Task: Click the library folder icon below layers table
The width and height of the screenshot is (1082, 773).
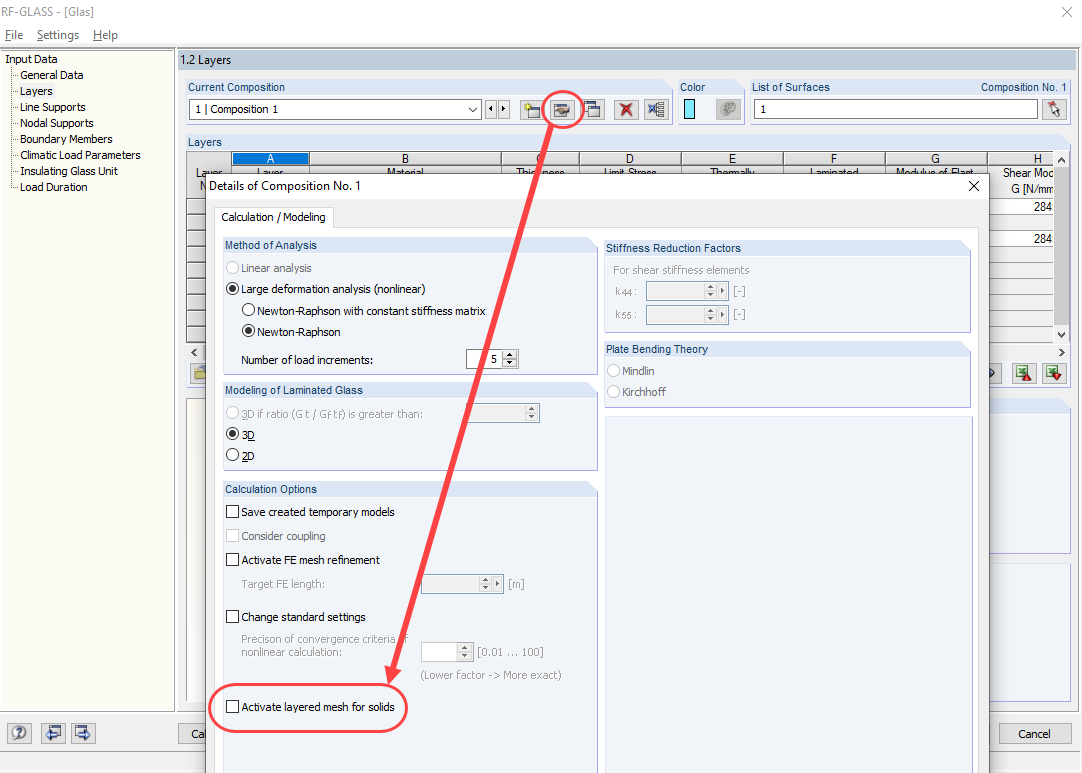Action: click(199, 373)
